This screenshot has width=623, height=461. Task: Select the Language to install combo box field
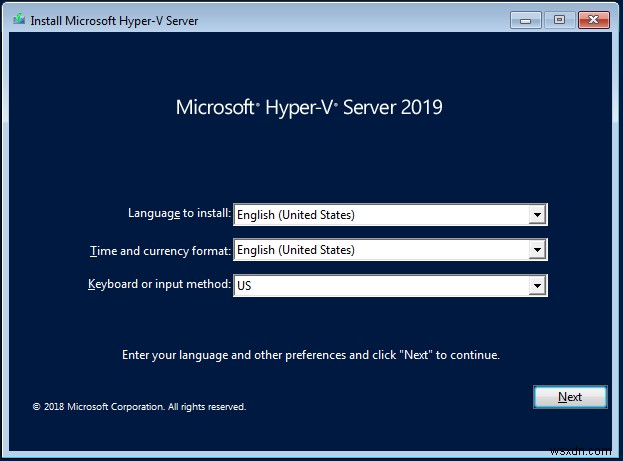380,214
